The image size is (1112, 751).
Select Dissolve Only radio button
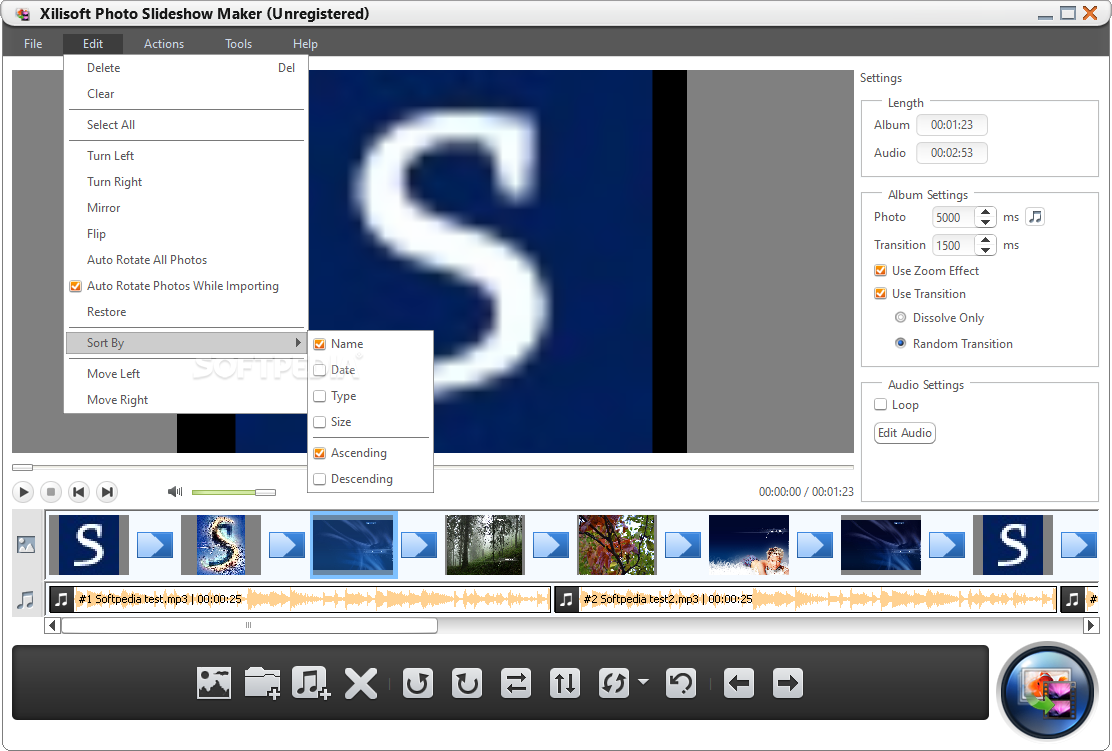[901, 318]
